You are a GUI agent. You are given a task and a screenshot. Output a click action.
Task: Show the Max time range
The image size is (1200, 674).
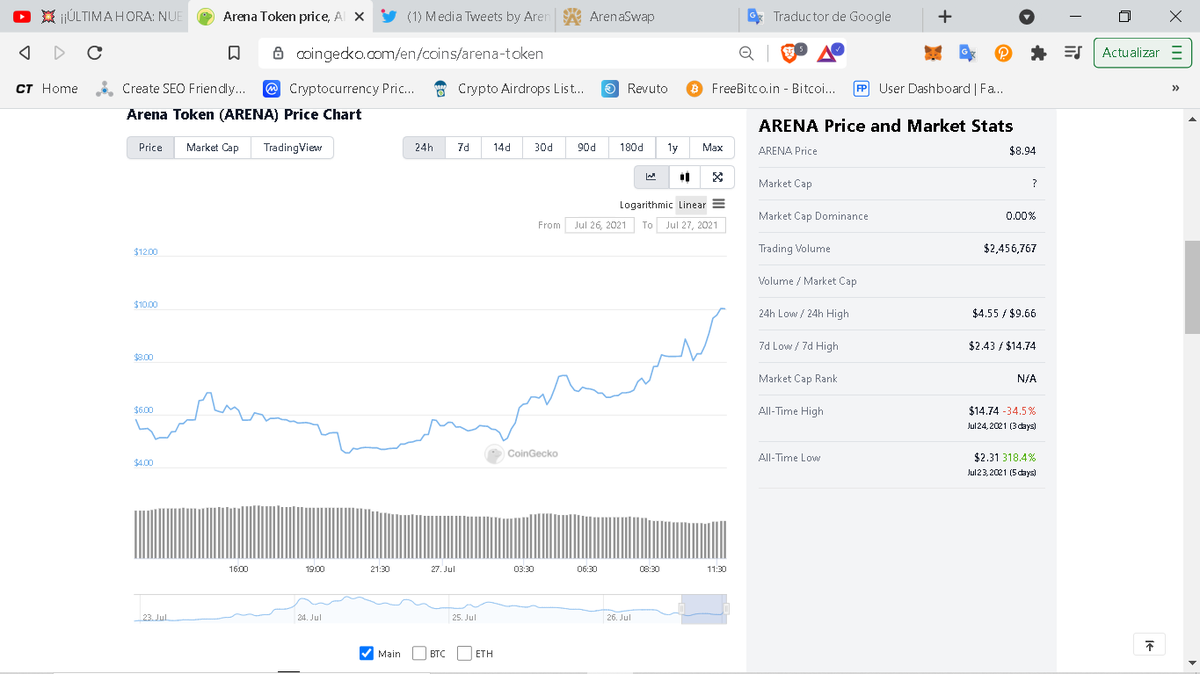coord(712,148)
